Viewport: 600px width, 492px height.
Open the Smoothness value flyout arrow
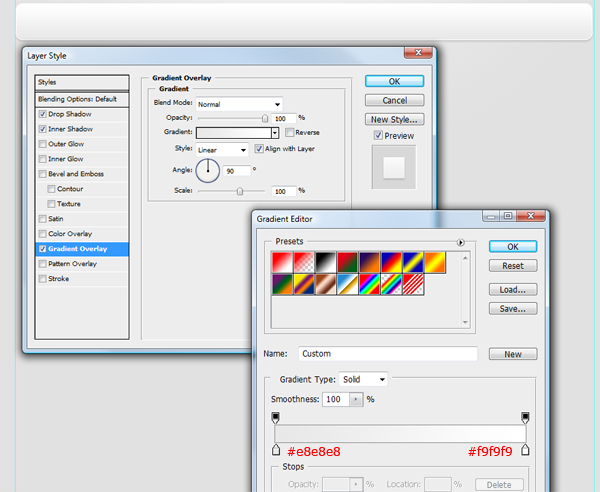tap(356, 399)
